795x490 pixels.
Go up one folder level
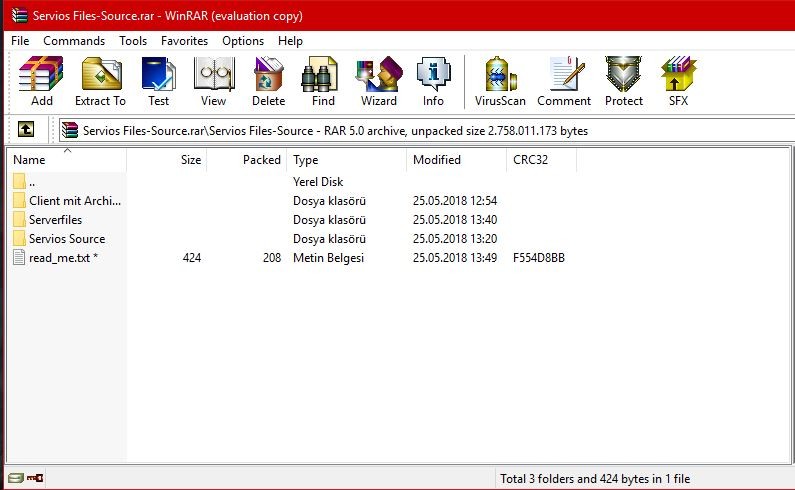point(26,129)
